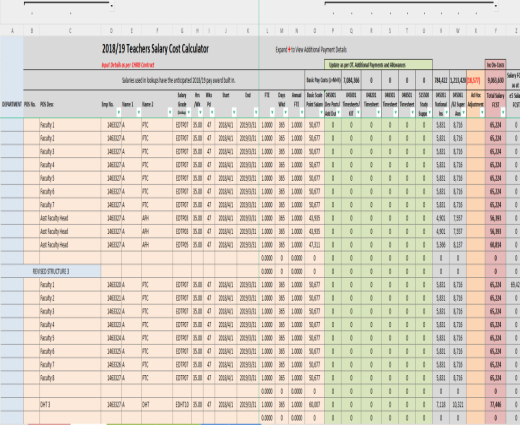
Task: Click the DEPARTMENT header cell
Action: point(12,104)
